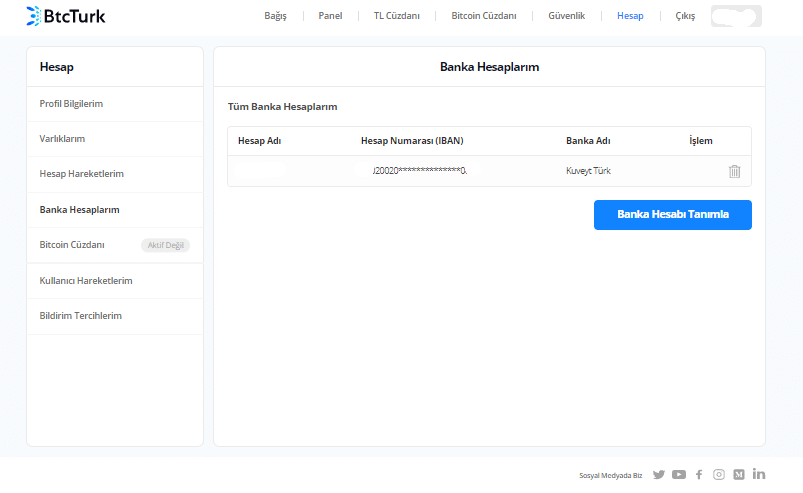Image resolution: width=803 pixels, height=493 pixels.
Task: Open the LinkedIn social link
Action: pyautogui.click(x=759, y=474)
